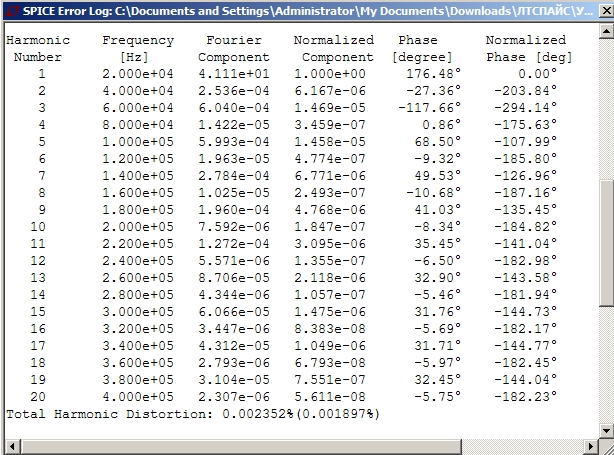
Task: Click Fourier component value 4.111e+01
Action: click(234, 74)
